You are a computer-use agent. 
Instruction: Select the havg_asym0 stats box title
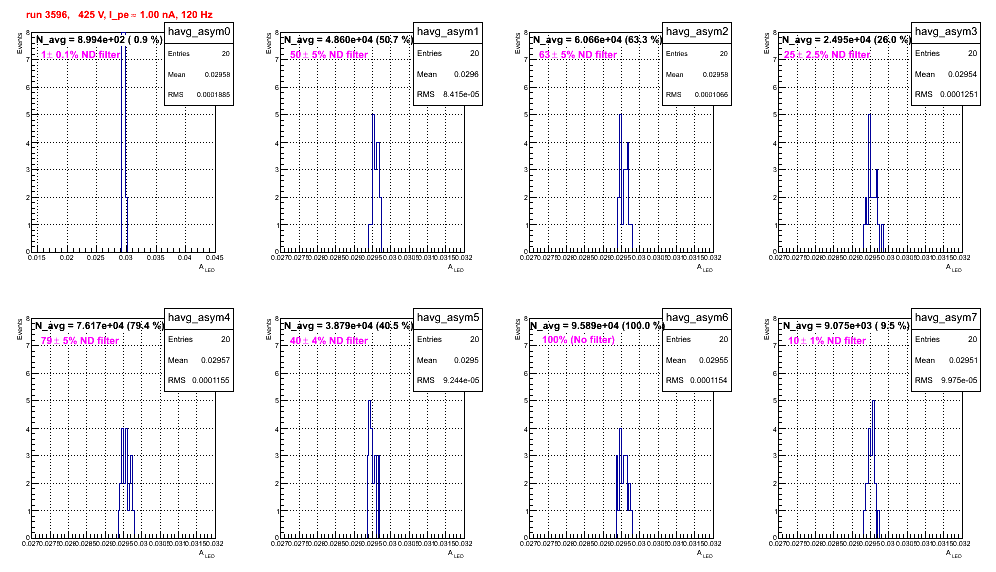click(199, 31)
